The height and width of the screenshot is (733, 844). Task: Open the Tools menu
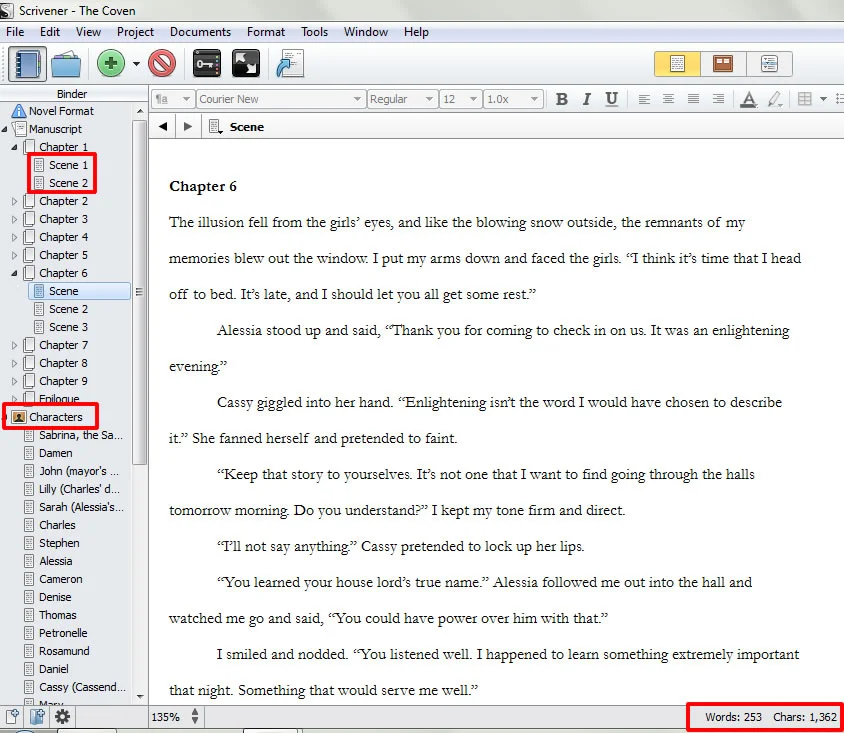314,32
